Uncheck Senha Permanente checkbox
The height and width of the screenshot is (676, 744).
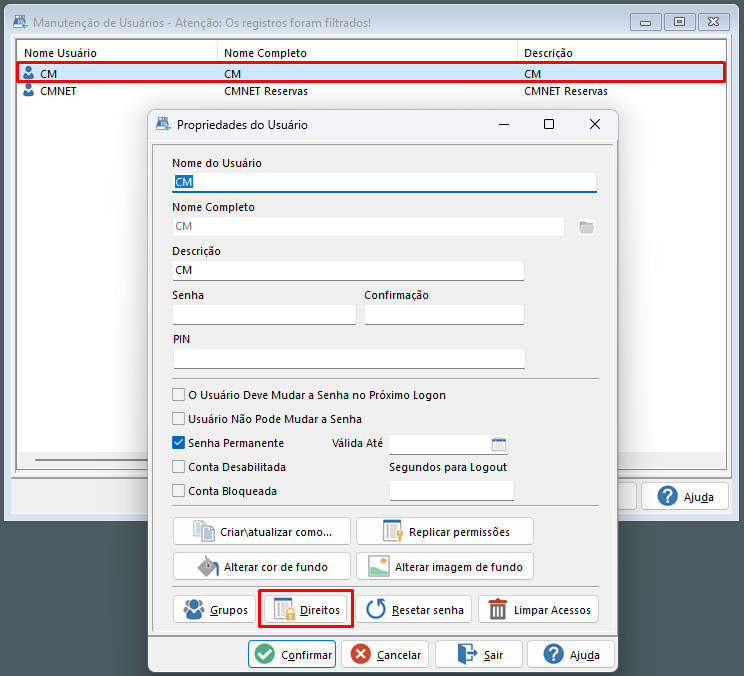pyautogui.click(x=178, y=443)
